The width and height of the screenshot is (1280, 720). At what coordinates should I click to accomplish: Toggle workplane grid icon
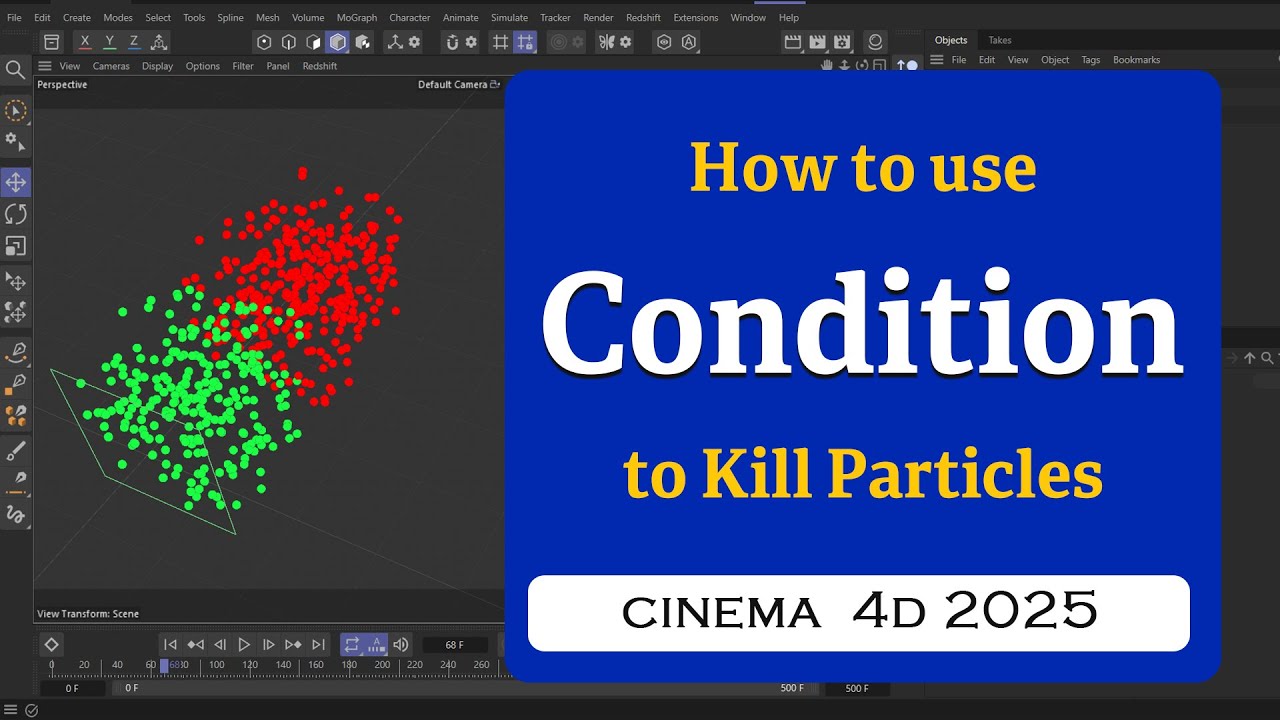click(501, 42)
